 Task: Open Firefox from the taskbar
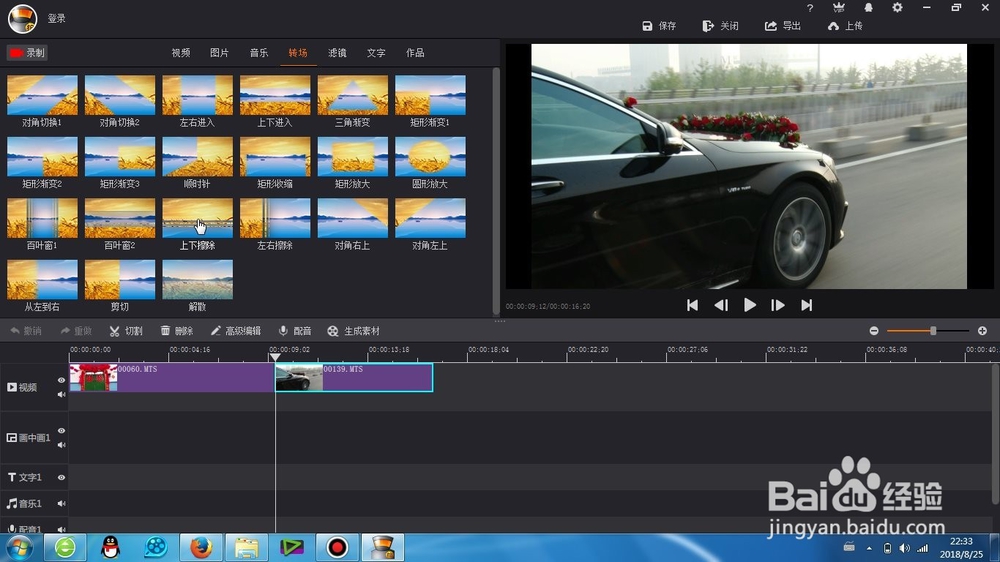(201, 547)
